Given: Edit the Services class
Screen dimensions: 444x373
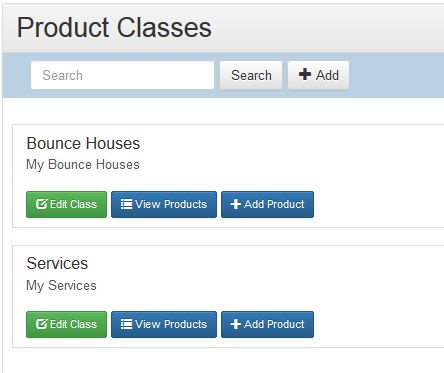Looking at the screenshot, I should pyautogui.click(x=66, y=324).
